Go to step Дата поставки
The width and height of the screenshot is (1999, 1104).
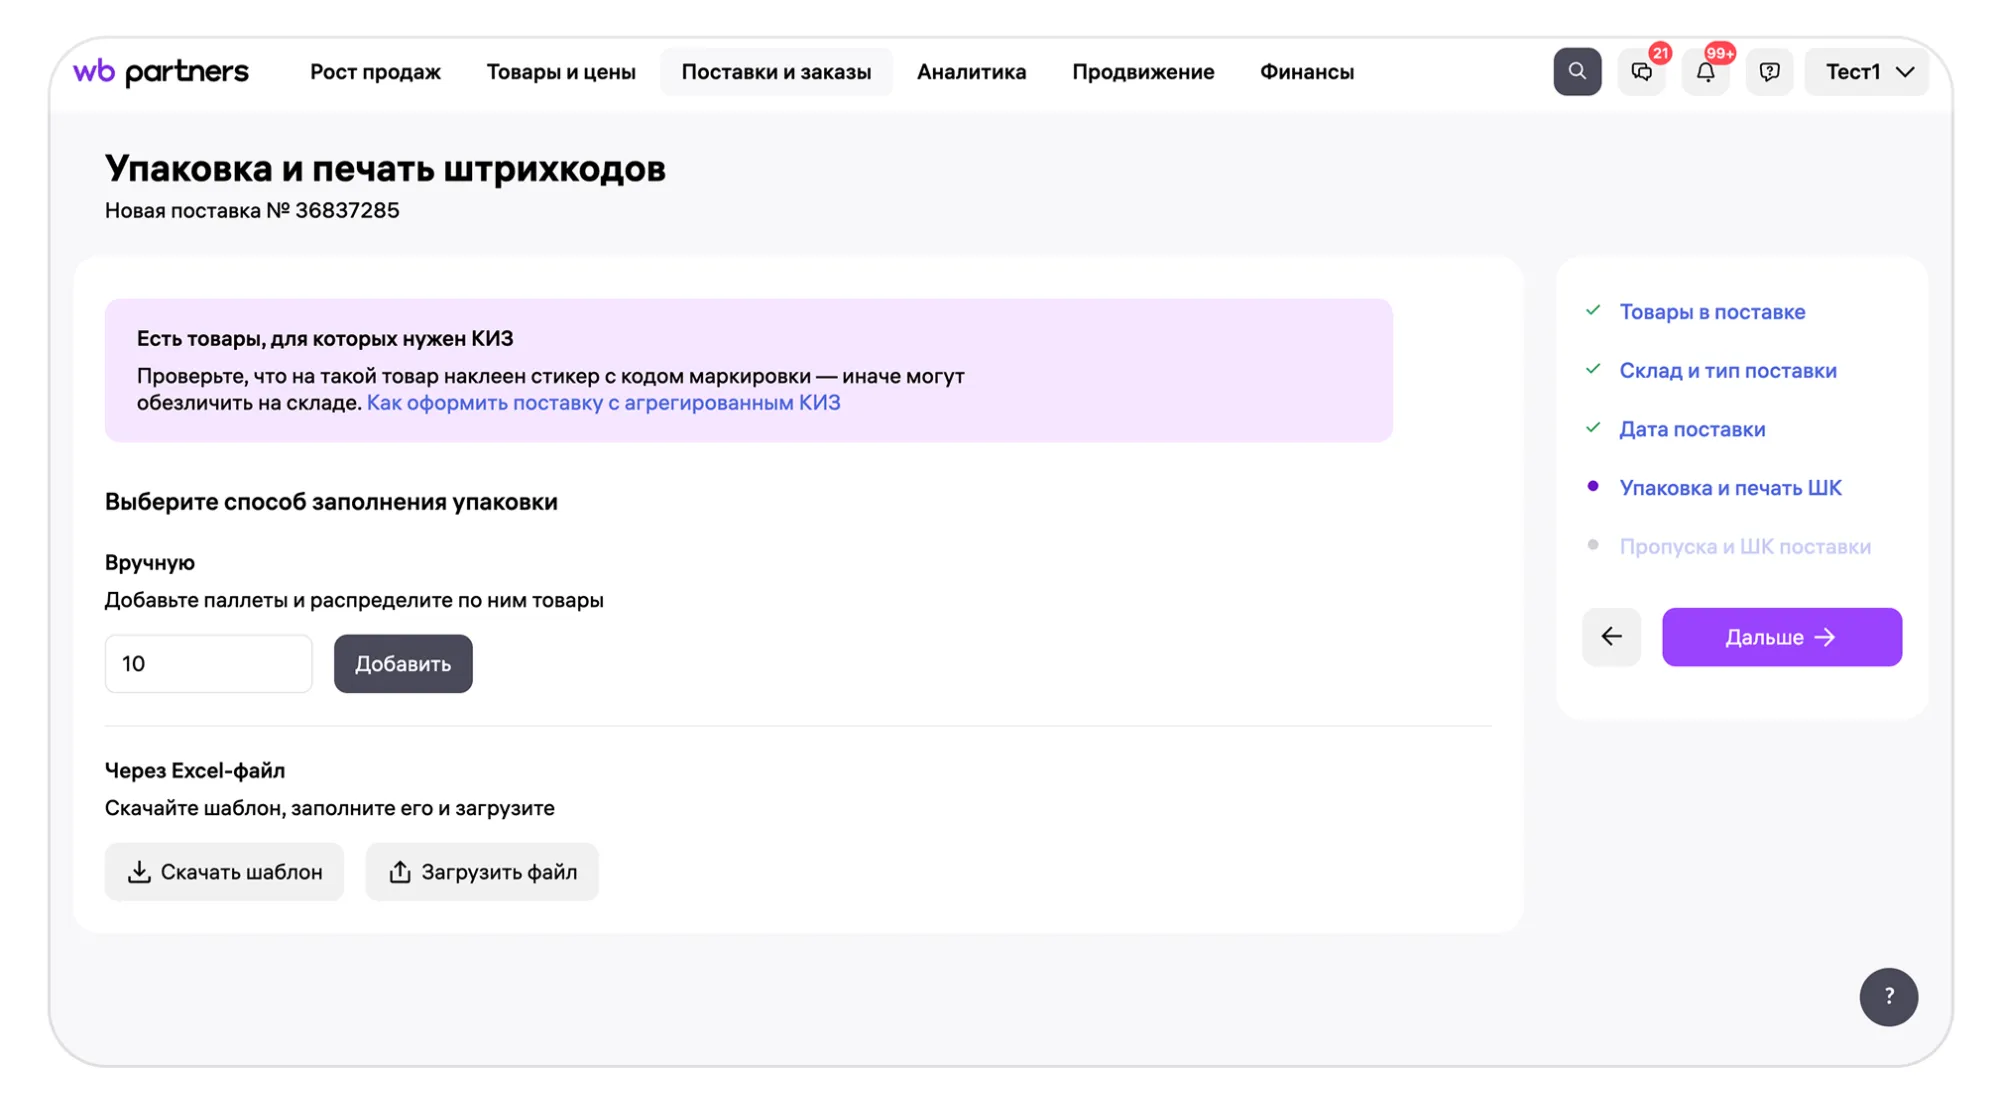pyautogui.click(x=1692, y=430)
